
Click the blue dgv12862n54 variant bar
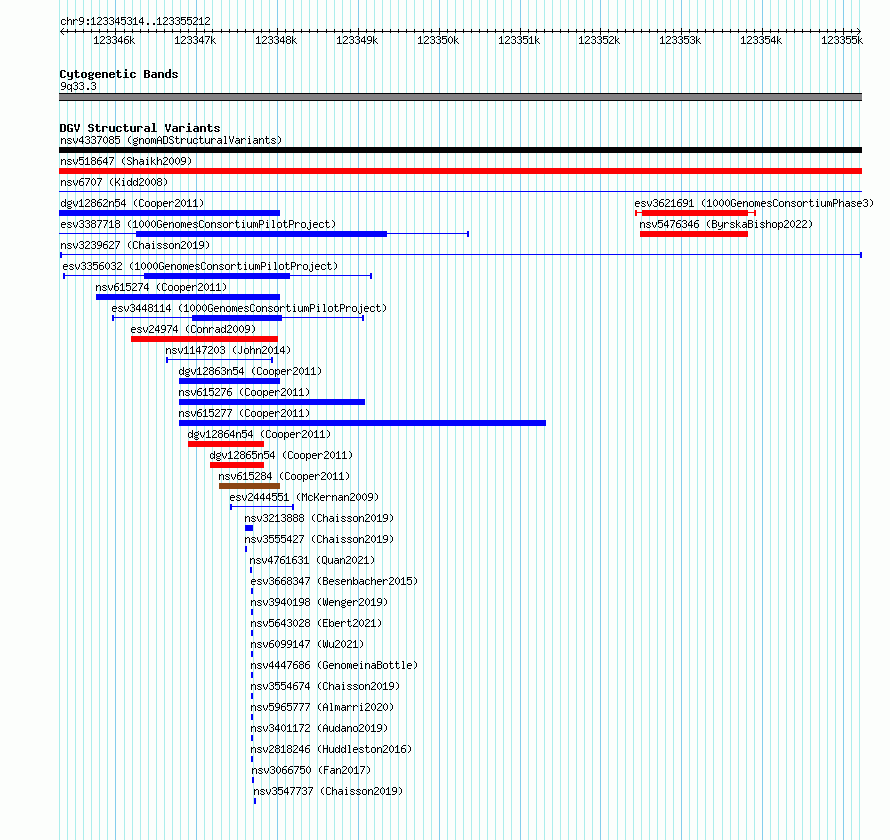(169, 213)
